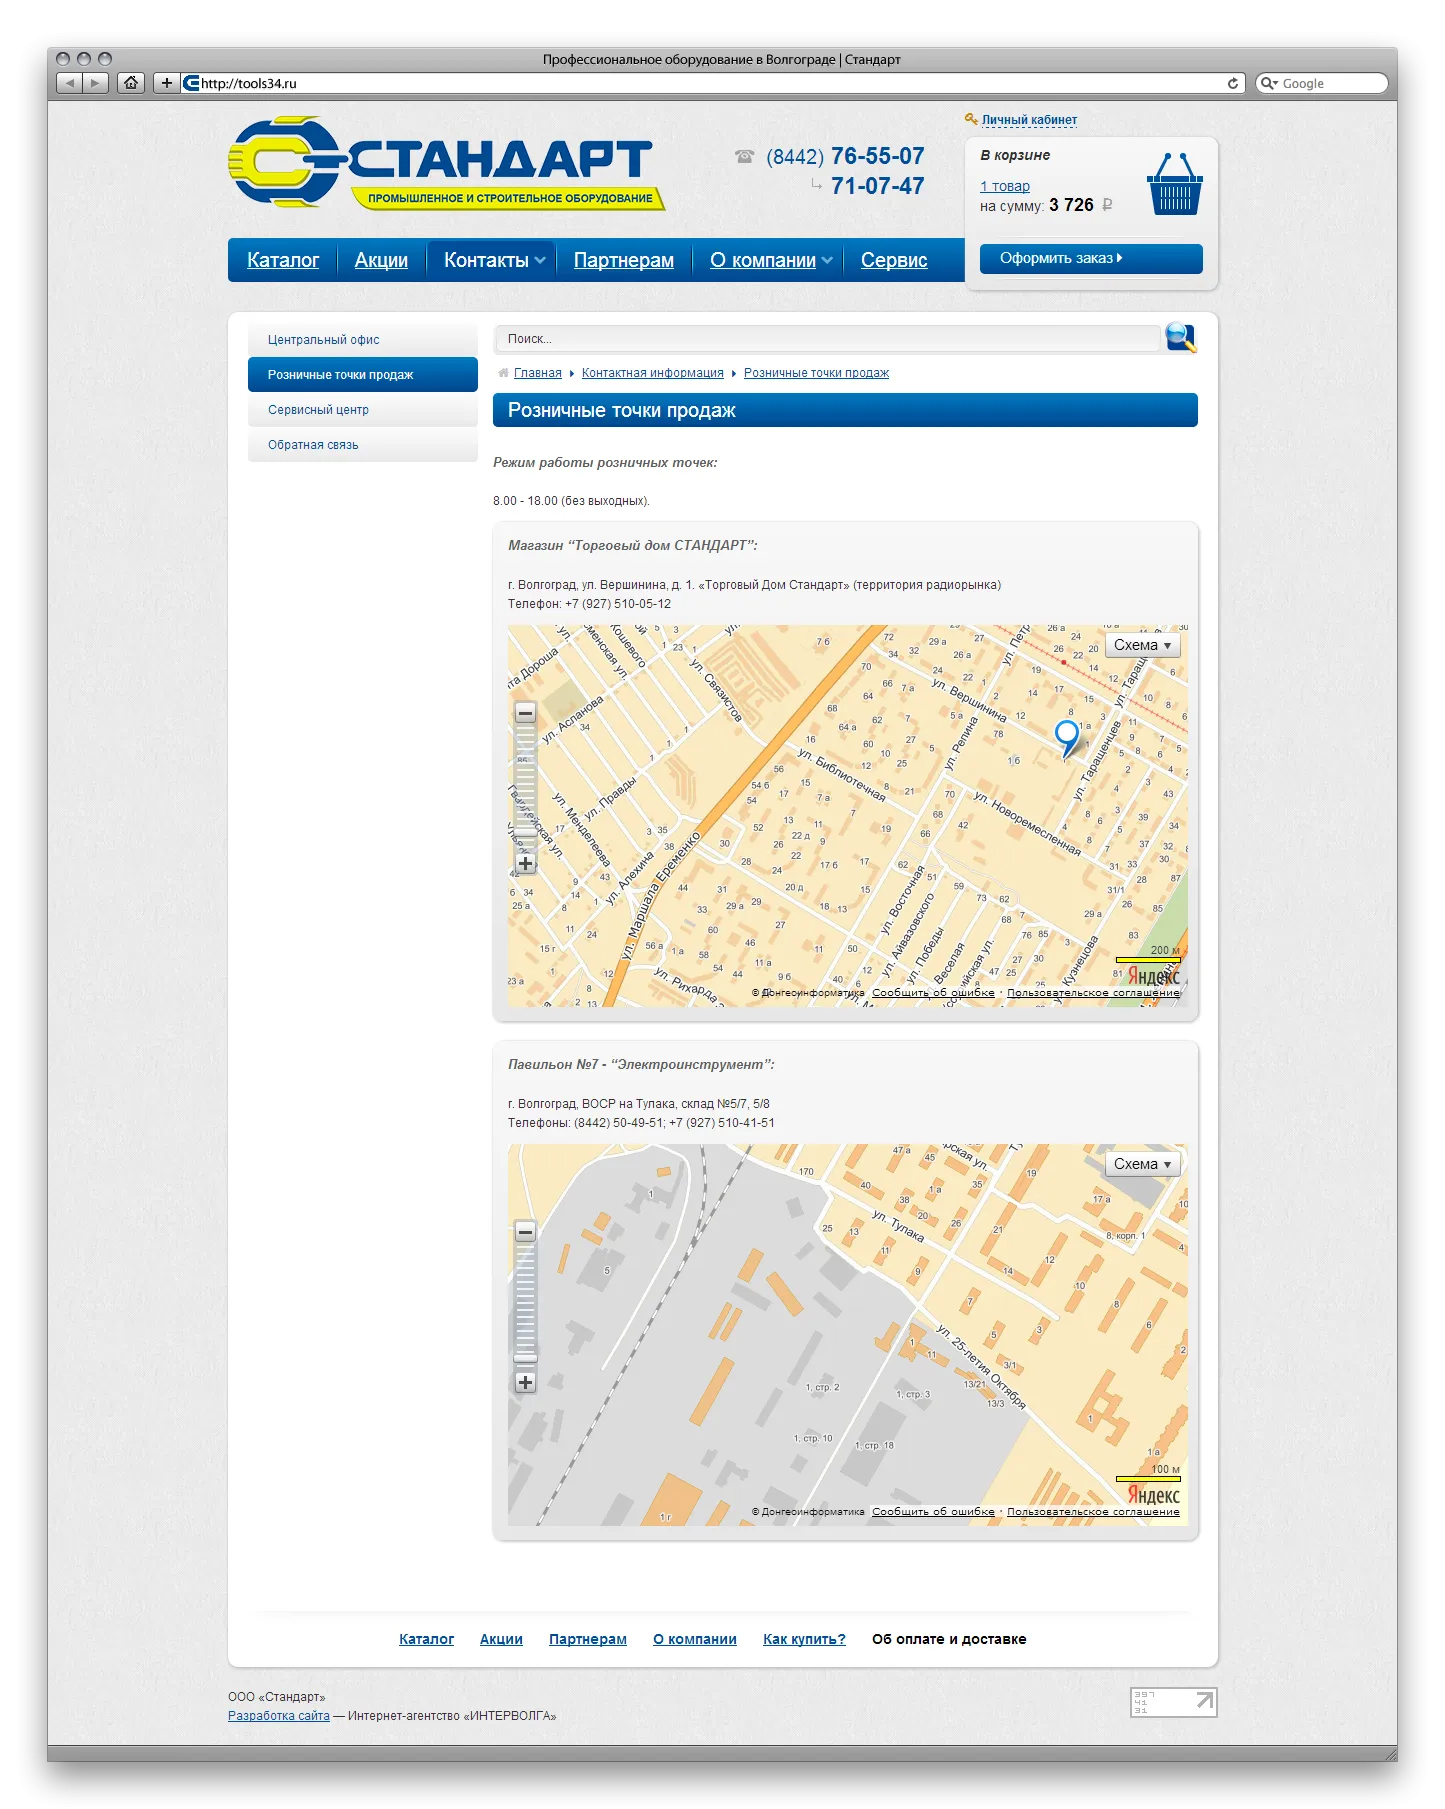Screen dimensions: 1445x1809
Task: Go back with the browser back arrow
Action: pyautogui.click(x=69, y=83)
